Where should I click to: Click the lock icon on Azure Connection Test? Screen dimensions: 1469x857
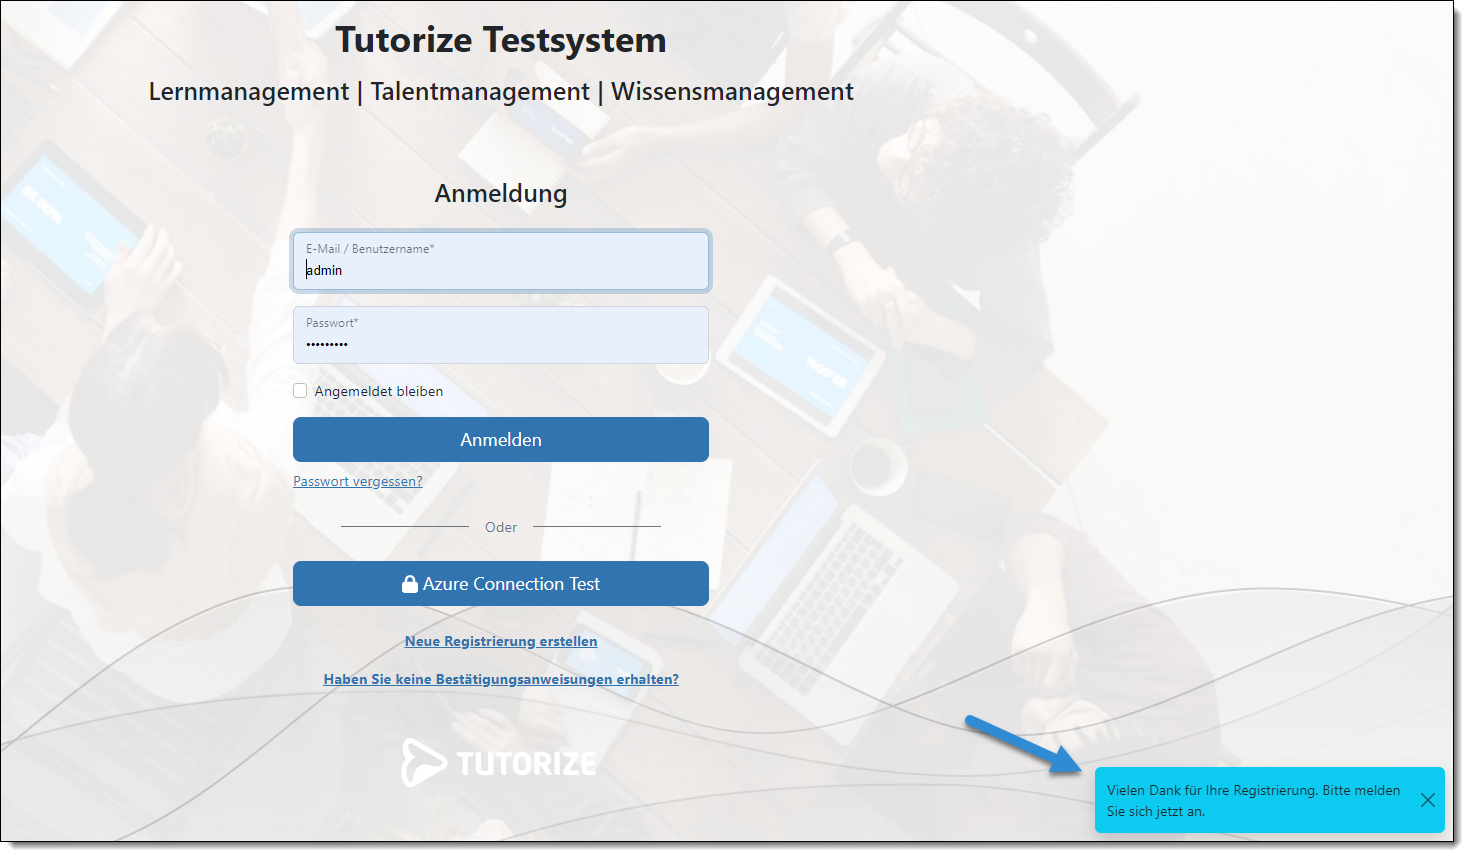409,583
